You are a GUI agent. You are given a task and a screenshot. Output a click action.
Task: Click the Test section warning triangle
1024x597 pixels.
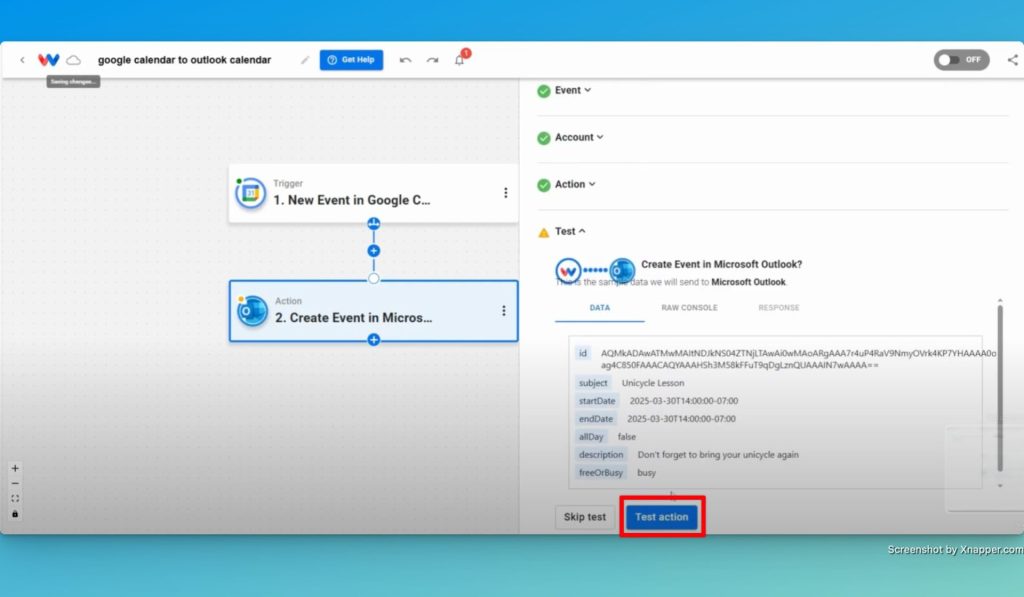(543, 233)
